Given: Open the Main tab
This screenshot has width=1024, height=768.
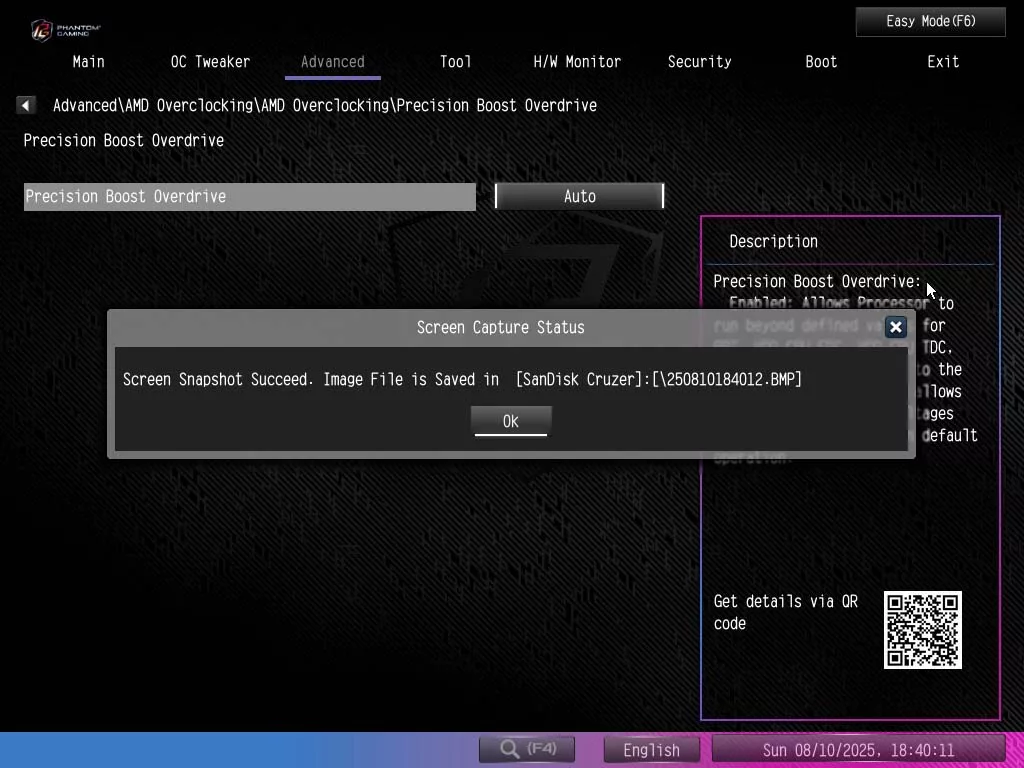Looking at the screenshot, I should pyautogui.click(x=88, y=62).
